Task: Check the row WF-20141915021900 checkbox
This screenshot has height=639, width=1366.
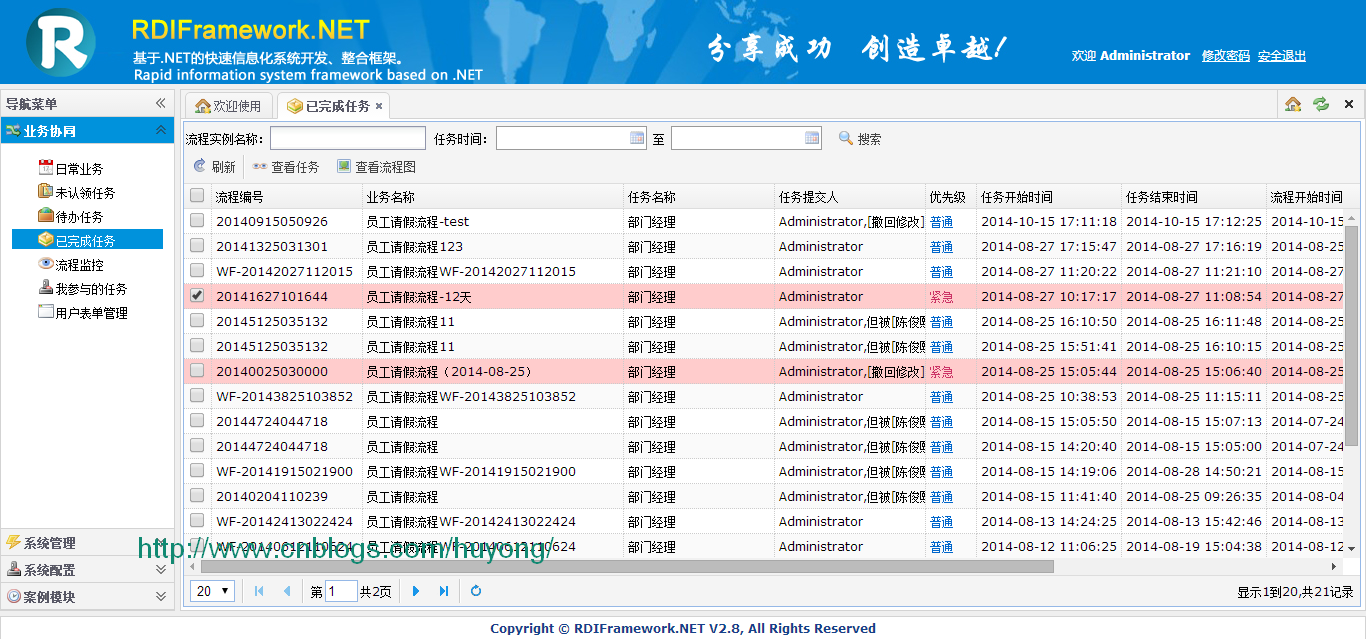Action: (197, 470)
